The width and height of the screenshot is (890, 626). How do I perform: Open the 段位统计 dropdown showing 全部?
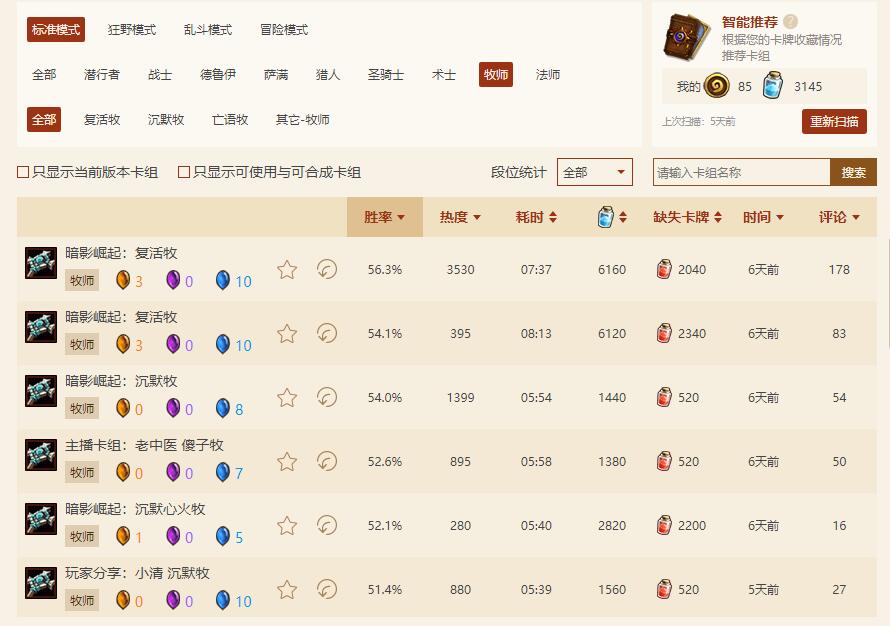point(595,172)
